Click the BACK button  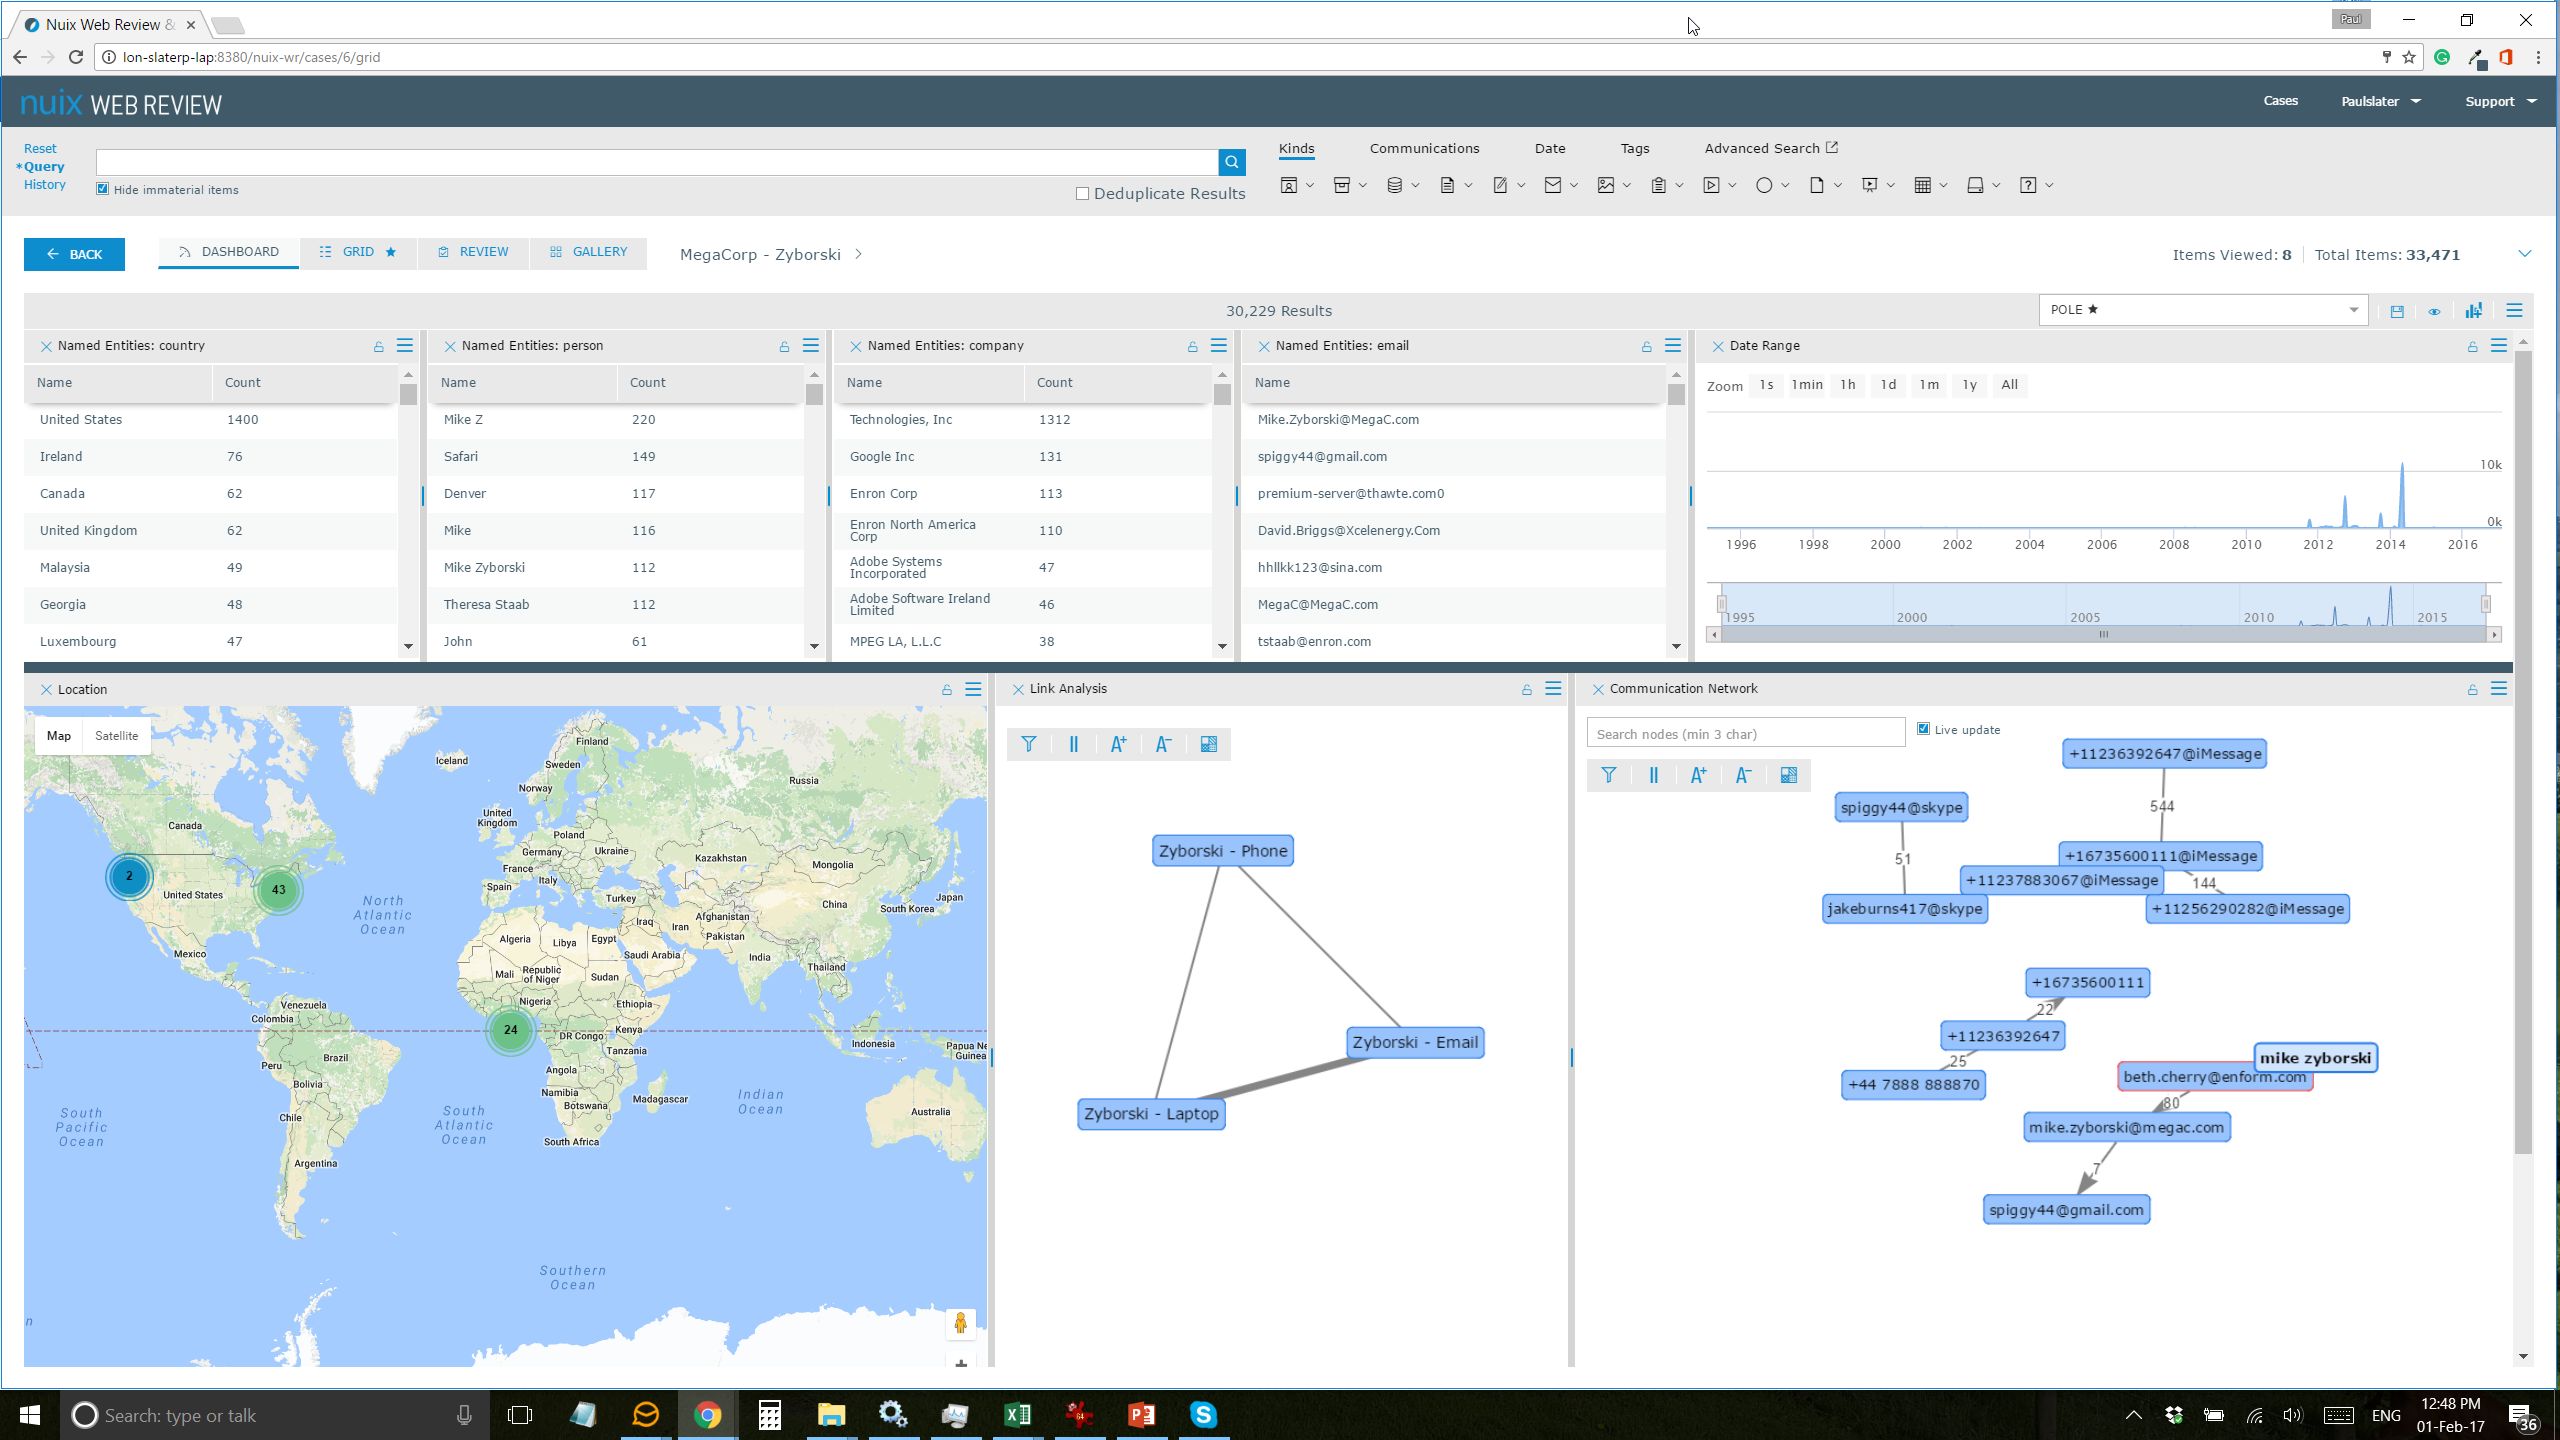tap(74, 254)
